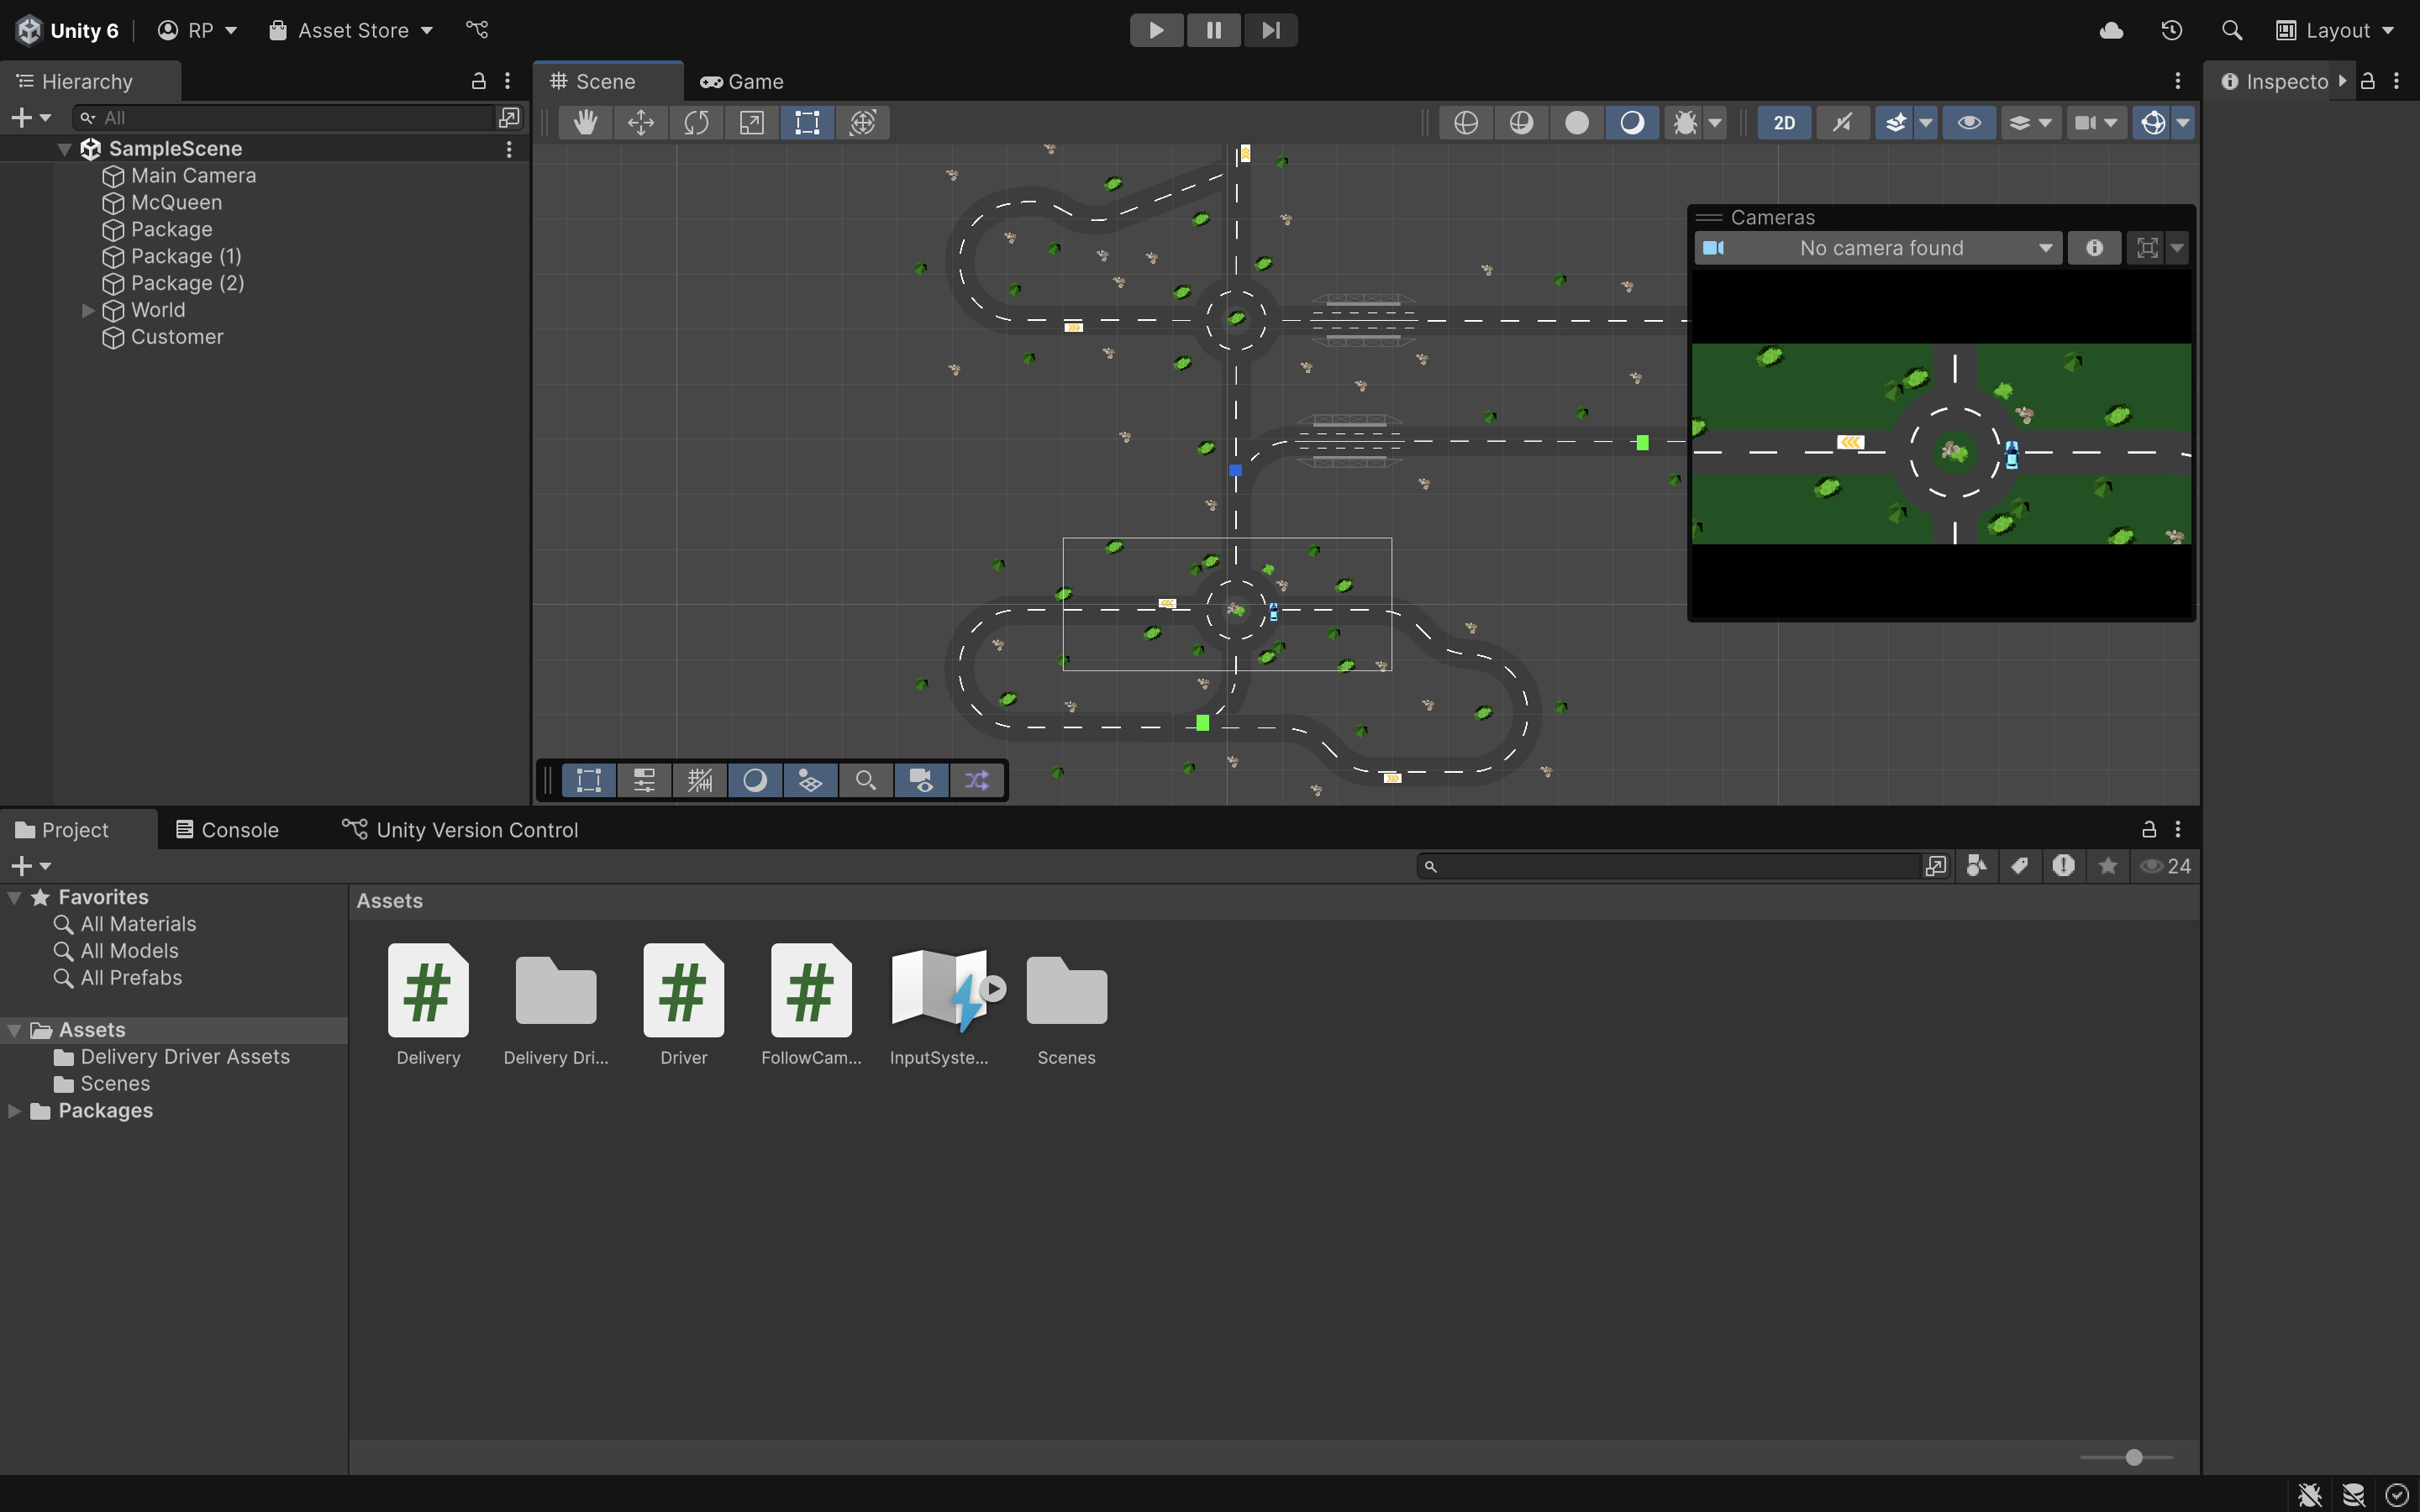2420x1512 pixels.
Task: Select the Transform tool
Action: pyautogui.click(x=863, y=123)
